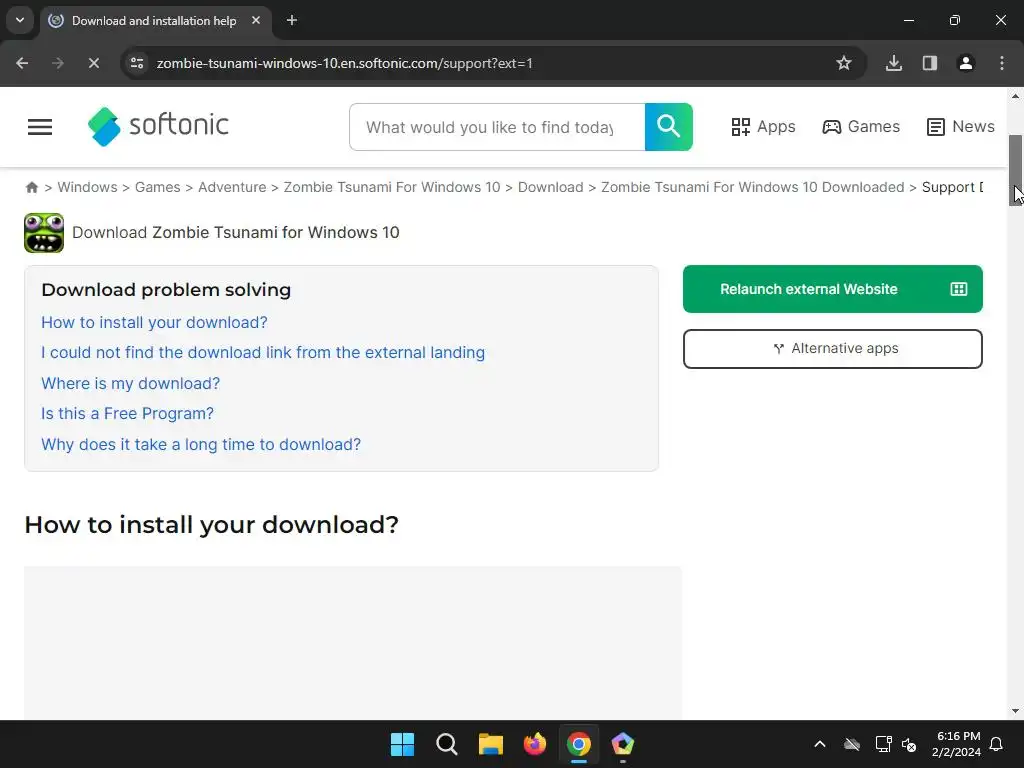Click scrollbar up arrow

pyautogui.click(x=1016, y=96)
